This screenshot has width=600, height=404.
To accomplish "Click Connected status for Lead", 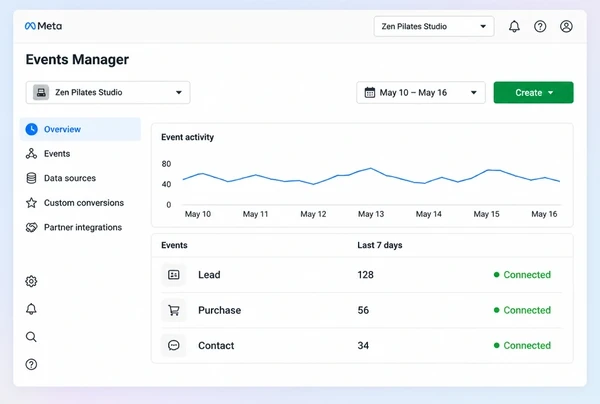I will pyautogui.click(x=522, y=275).
